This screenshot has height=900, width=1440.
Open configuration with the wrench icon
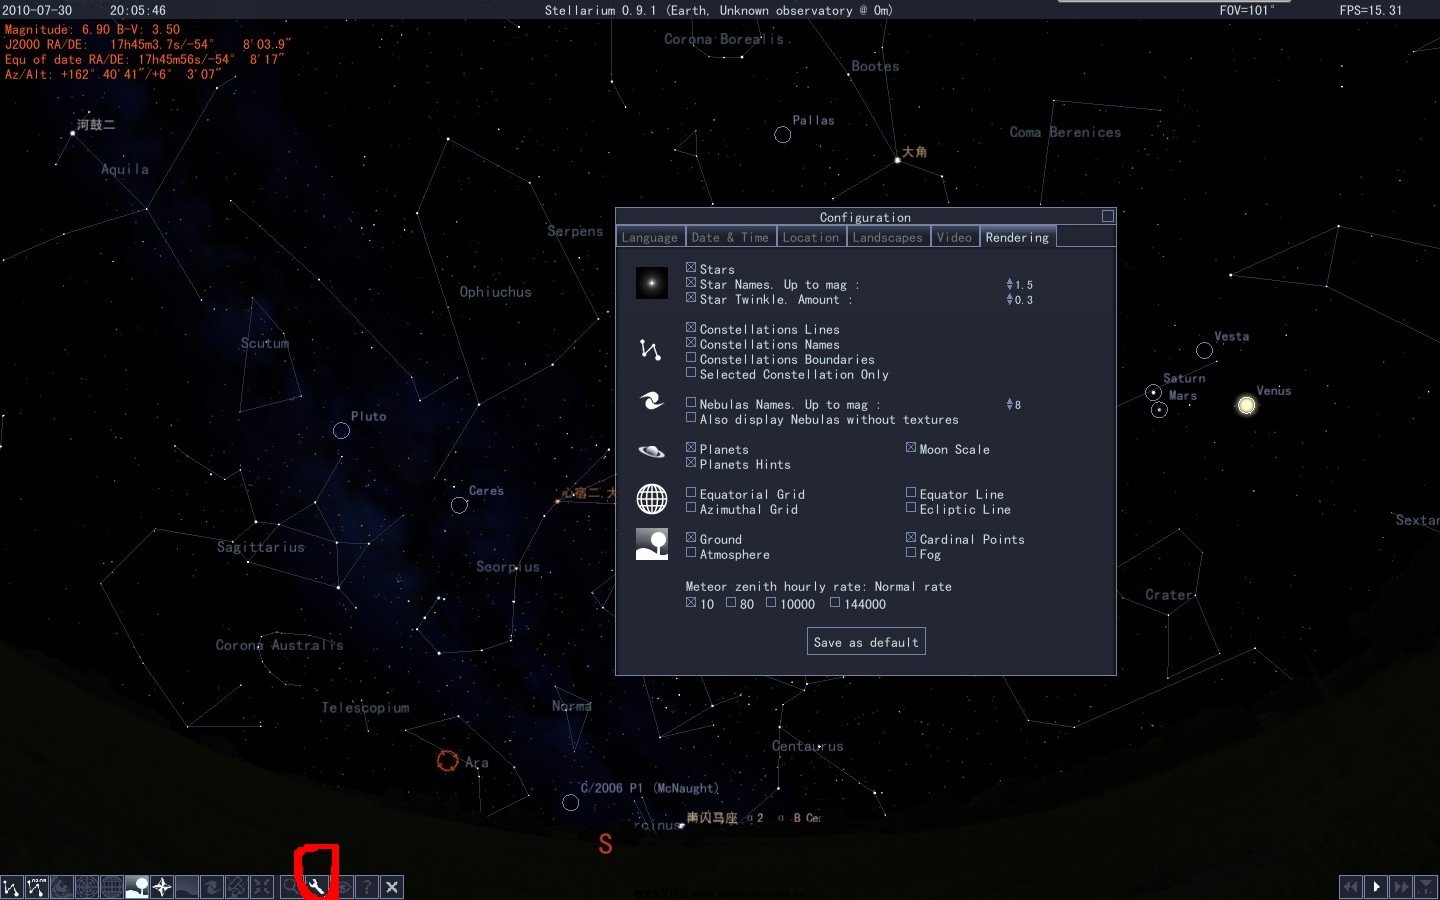pyautogui.click(x=317, y=887)
